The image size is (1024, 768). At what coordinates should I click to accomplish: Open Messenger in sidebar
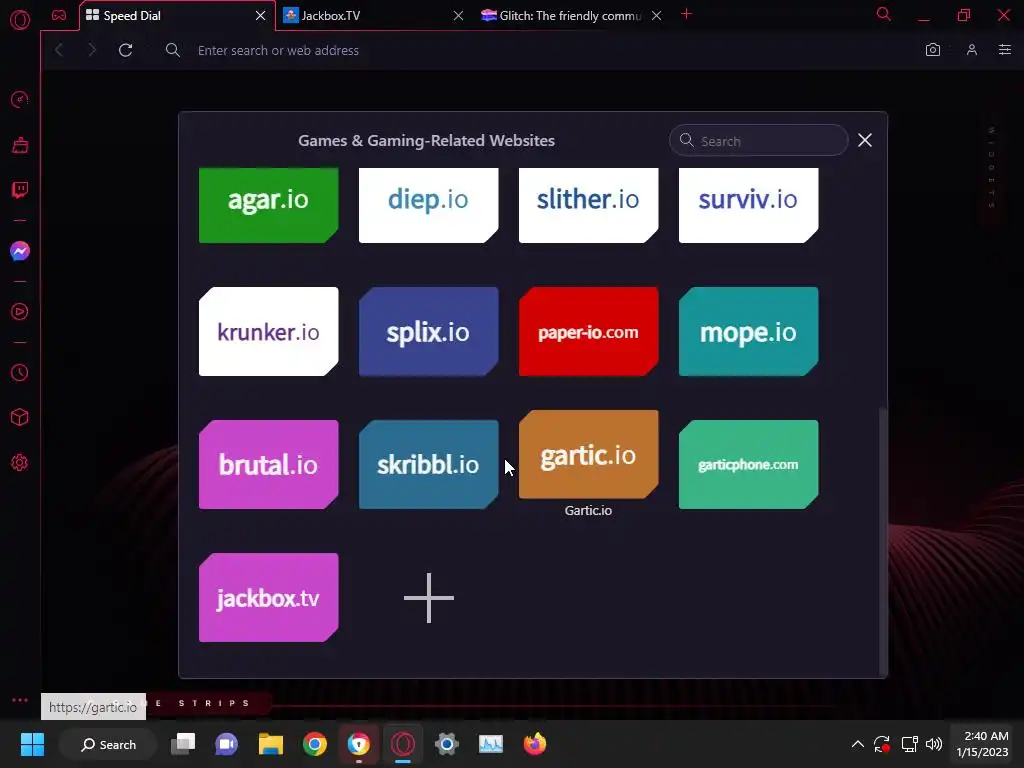coord(20,251)
